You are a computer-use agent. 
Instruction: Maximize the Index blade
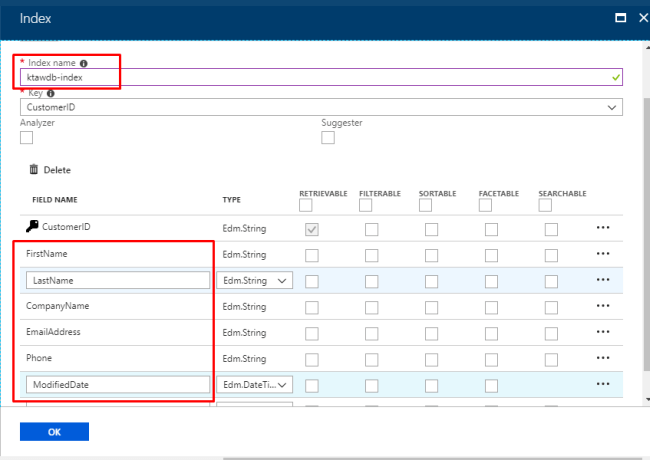pos(621,18)
